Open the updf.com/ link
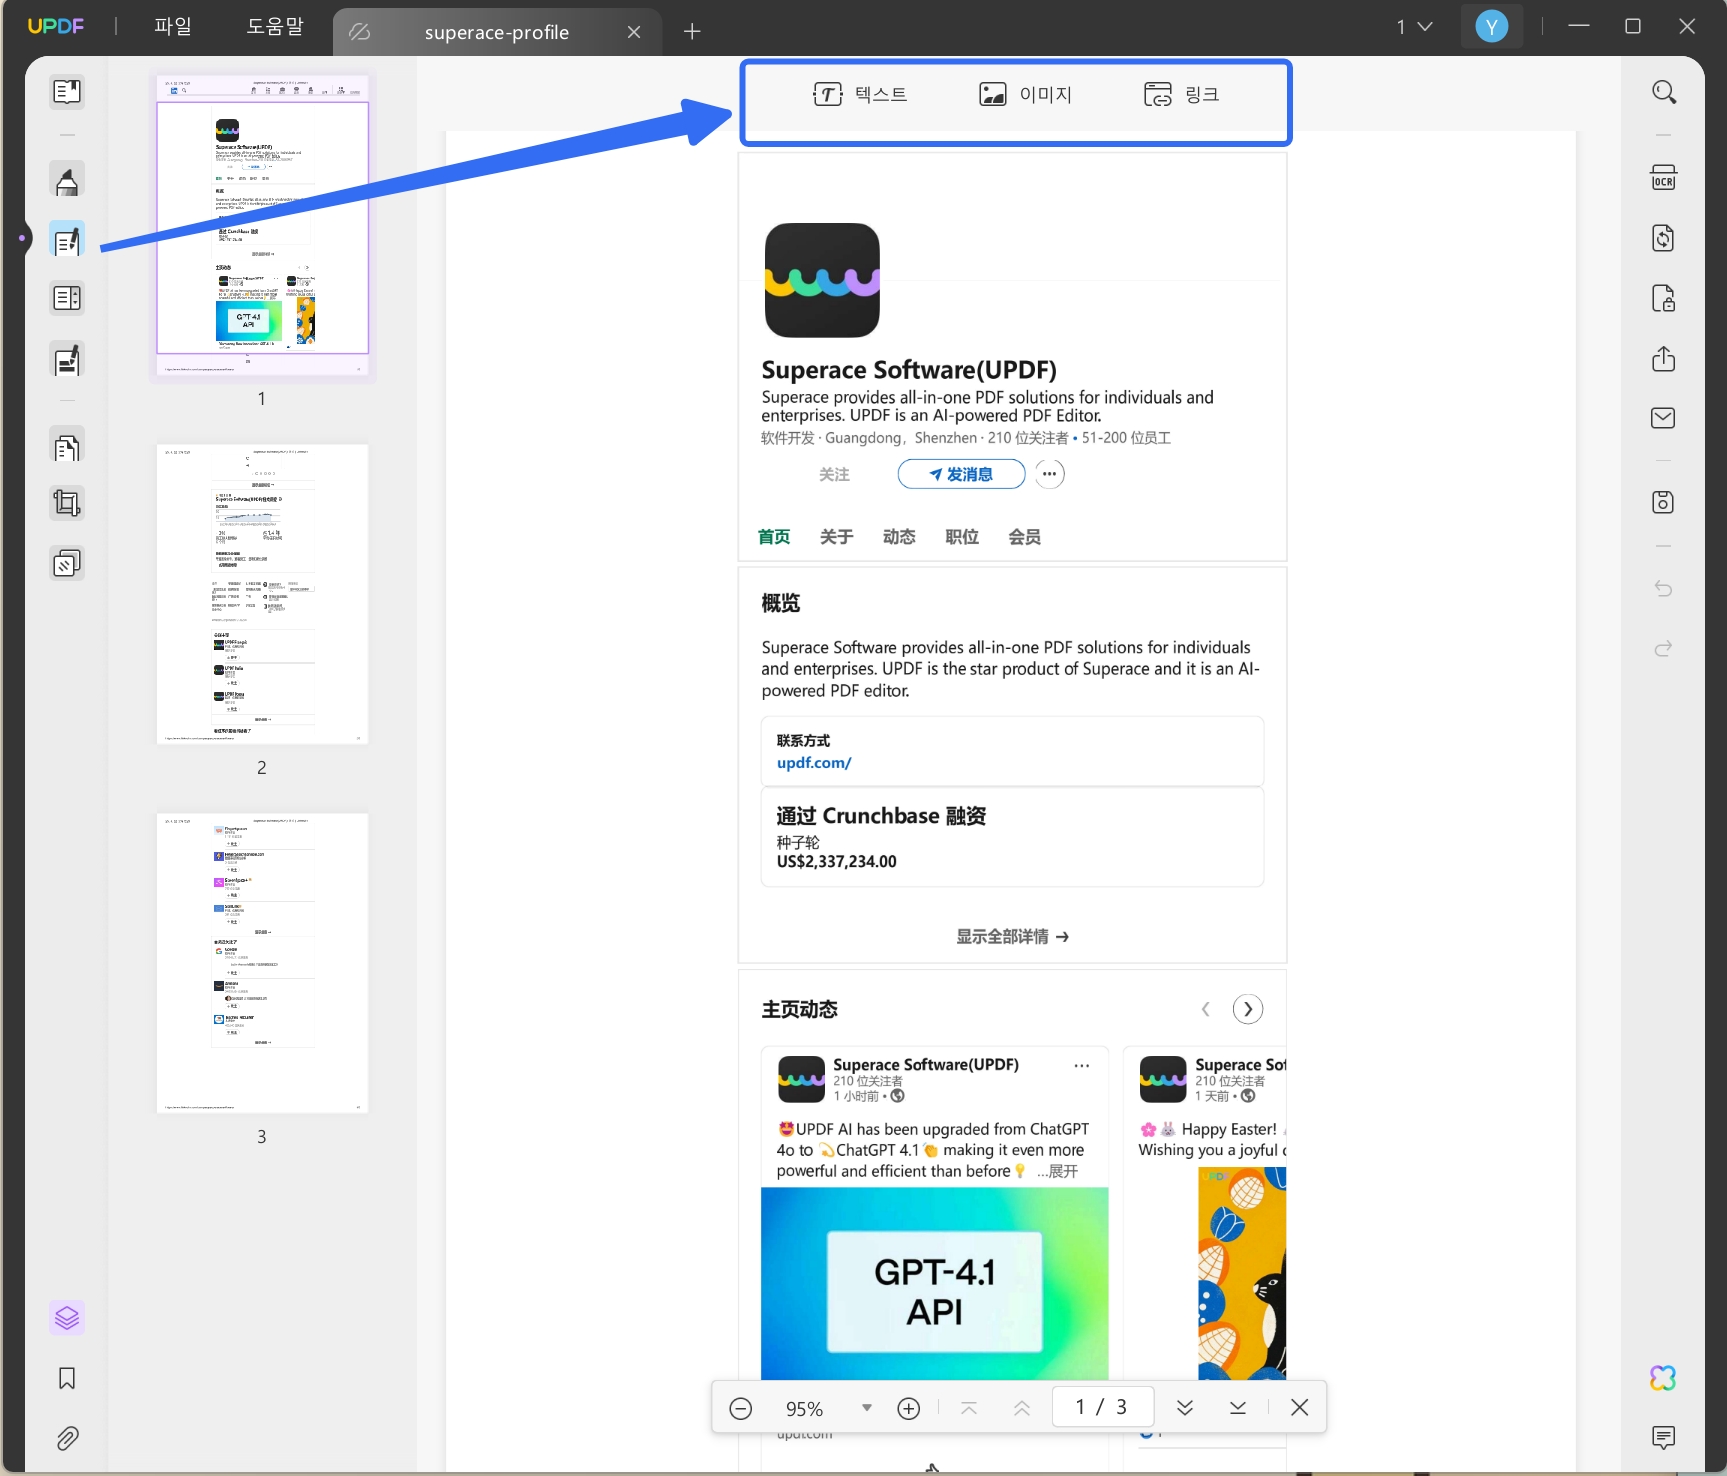 [x=814, y=763]
